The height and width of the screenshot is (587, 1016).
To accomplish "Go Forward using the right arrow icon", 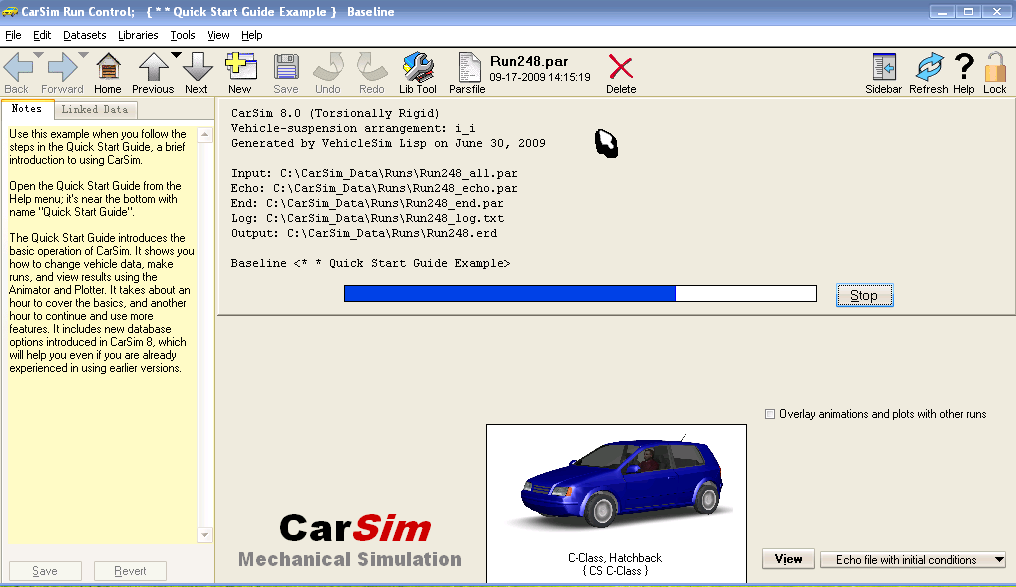I will pos(62,67).
